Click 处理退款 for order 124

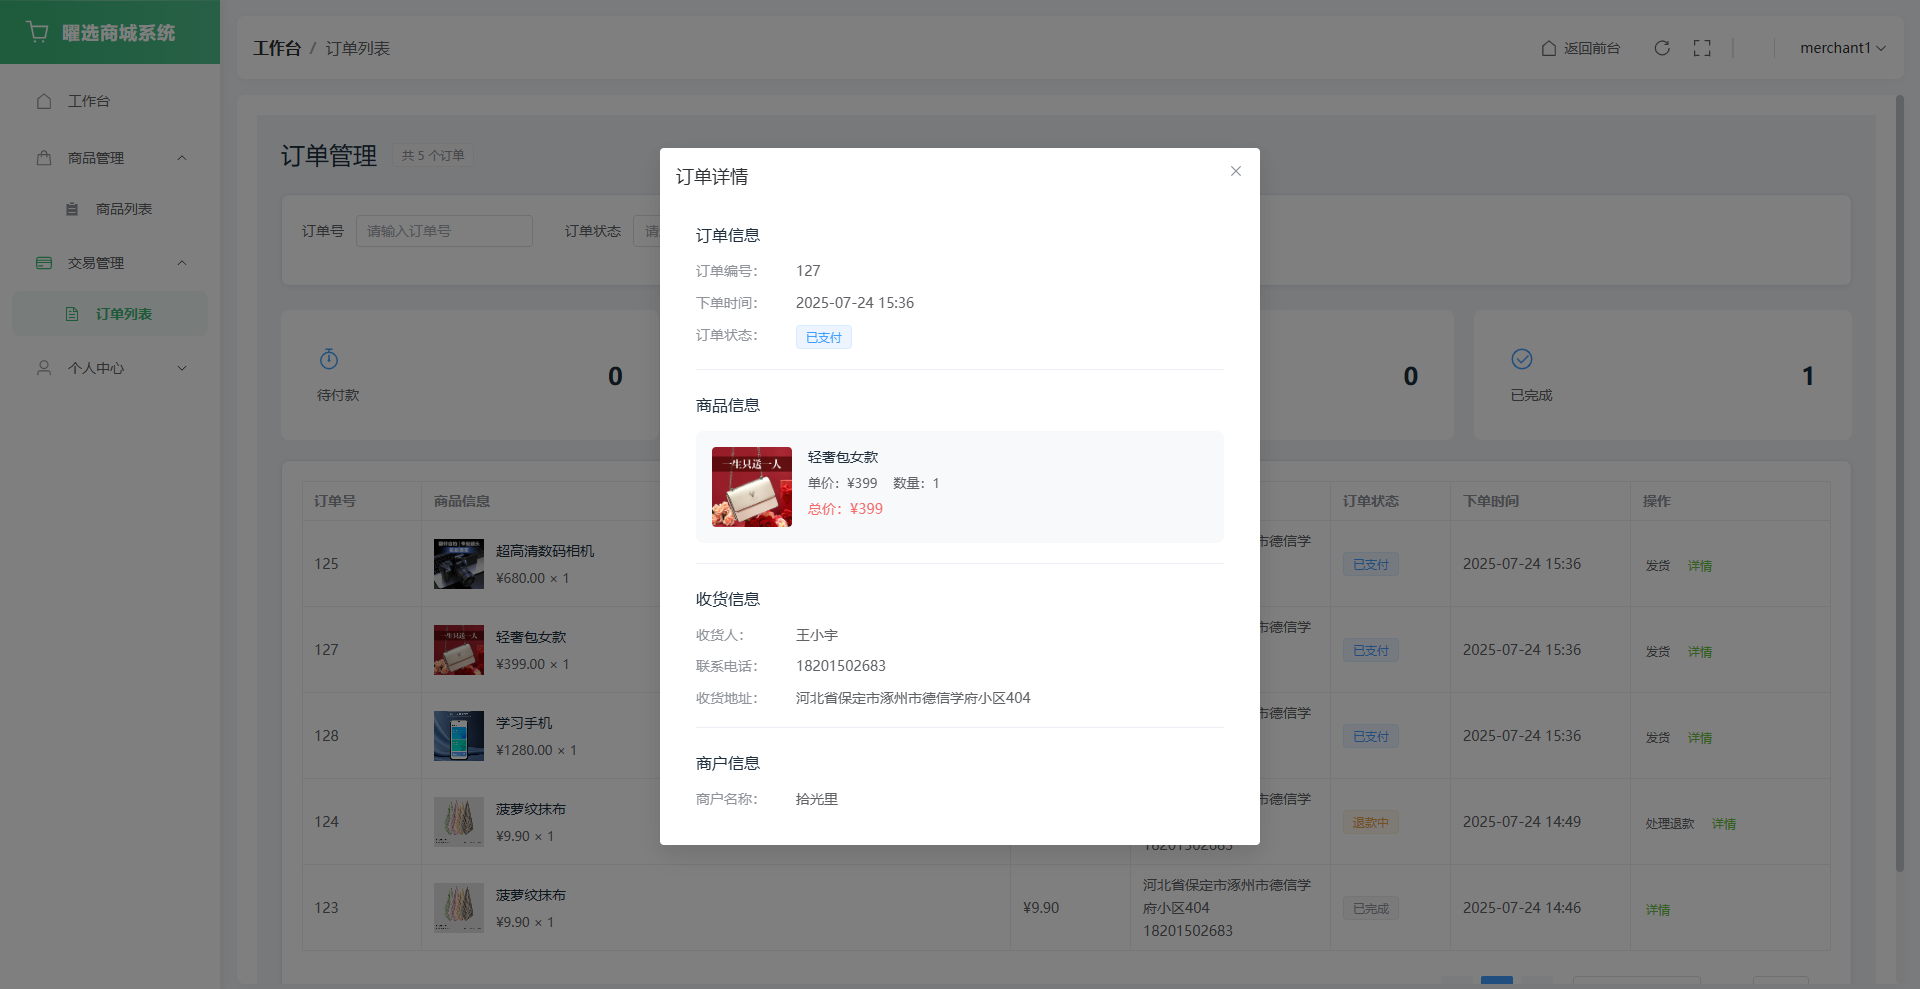coord(1669,824)
